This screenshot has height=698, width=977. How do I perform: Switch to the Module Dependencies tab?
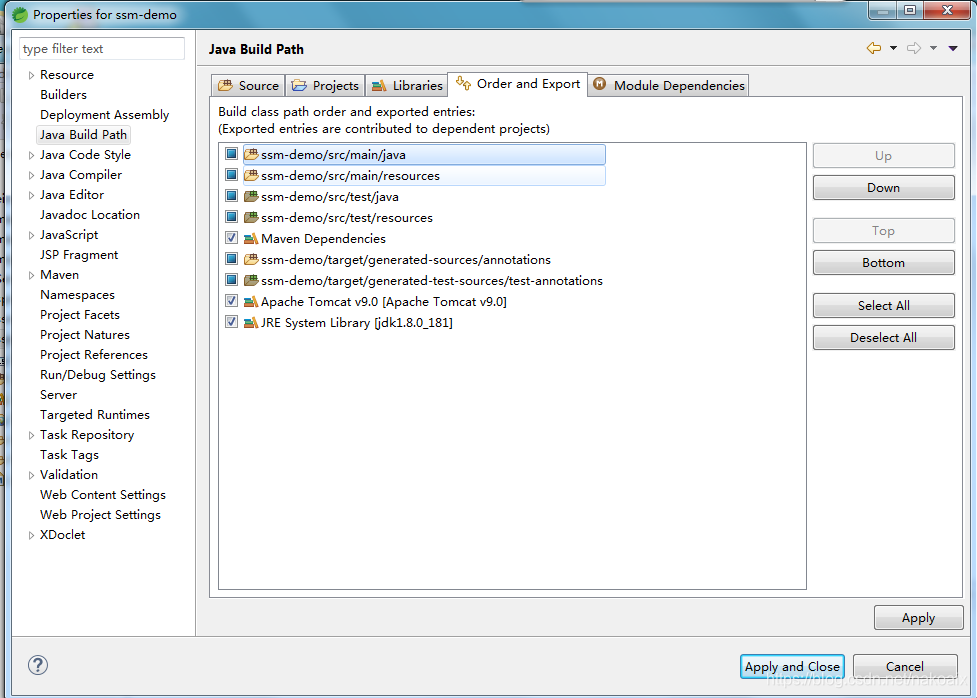[x=669, y=85]
